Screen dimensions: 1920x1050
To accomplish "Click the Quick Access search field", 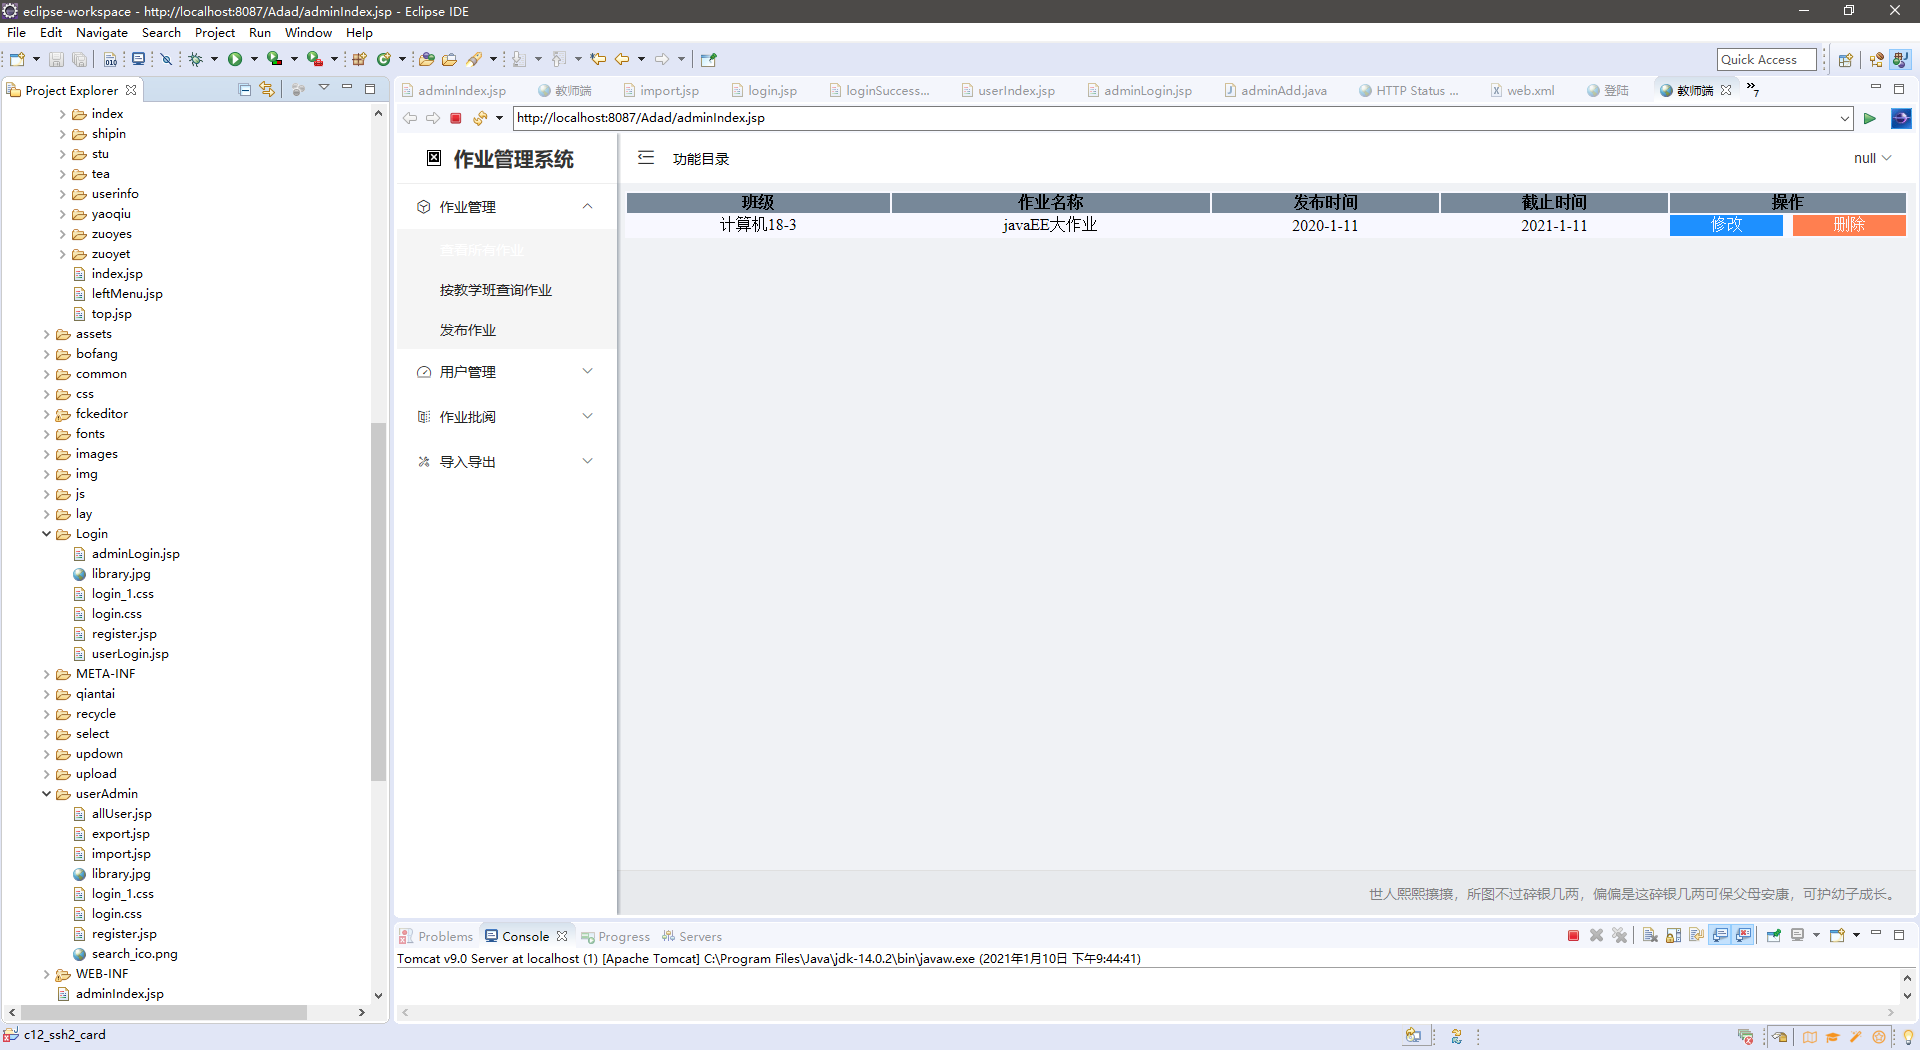I will 1766,60.
